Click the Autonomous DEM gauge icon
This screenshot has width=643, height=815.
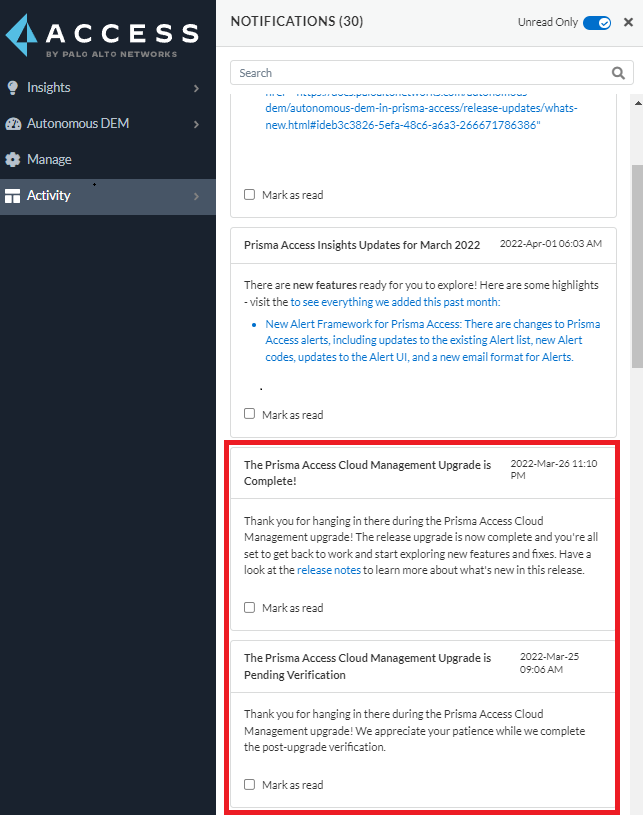[x=13, y=124]
